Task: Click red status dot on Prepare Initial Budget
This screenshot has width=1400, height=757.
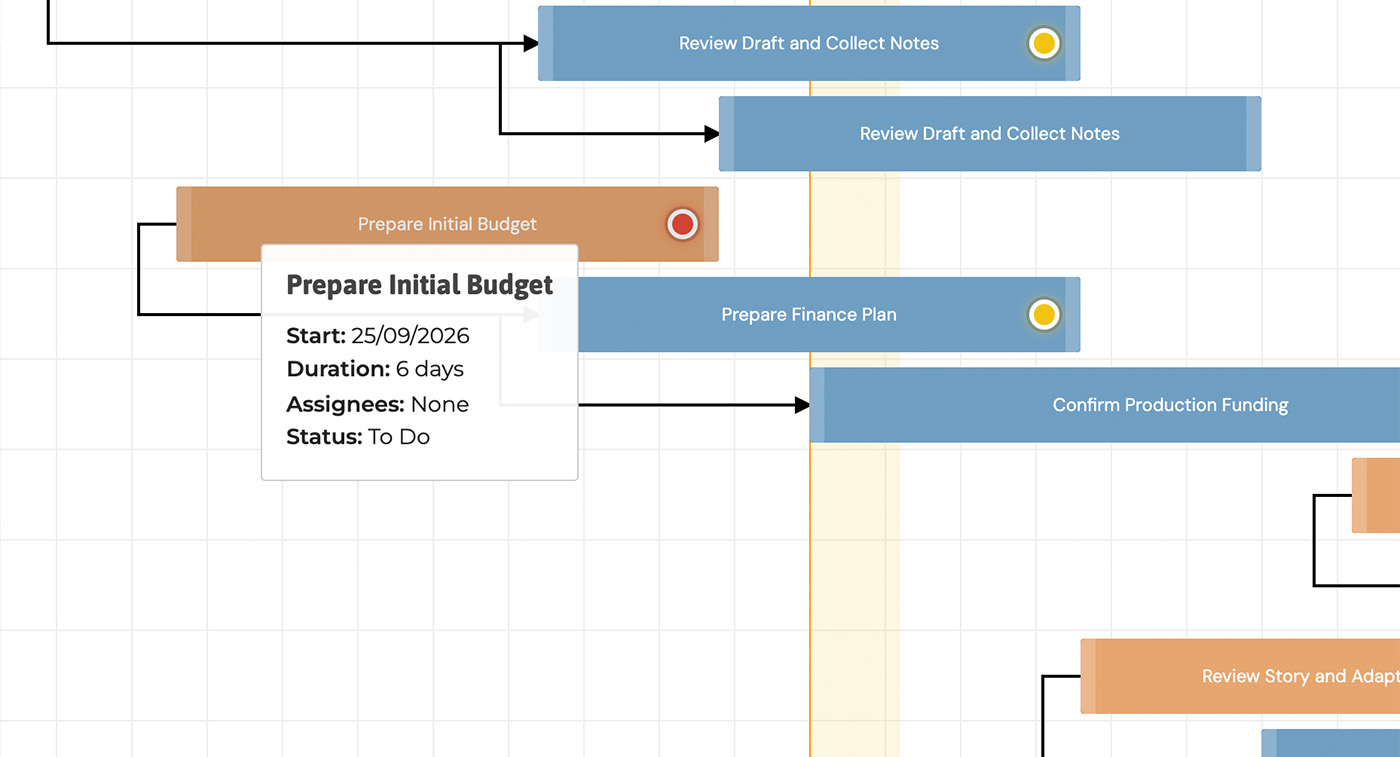Action: 682,224
